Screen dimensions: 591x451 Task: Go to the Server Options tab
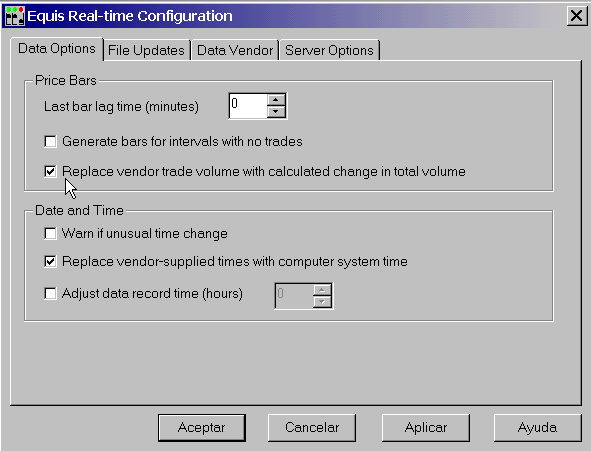(329, 50)
